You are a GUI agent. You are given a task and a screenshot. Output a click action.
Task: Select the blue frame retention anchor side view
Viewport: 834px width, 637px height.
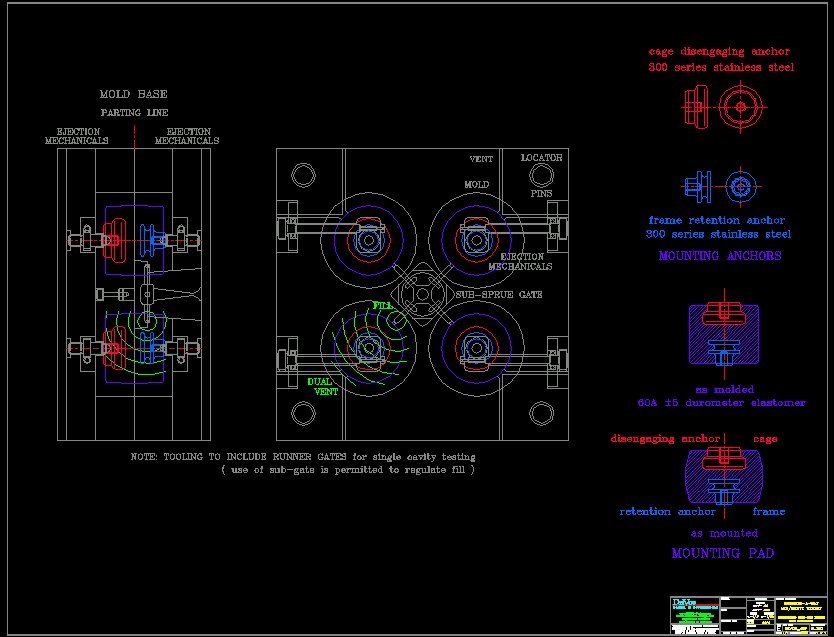pos(699,185)
